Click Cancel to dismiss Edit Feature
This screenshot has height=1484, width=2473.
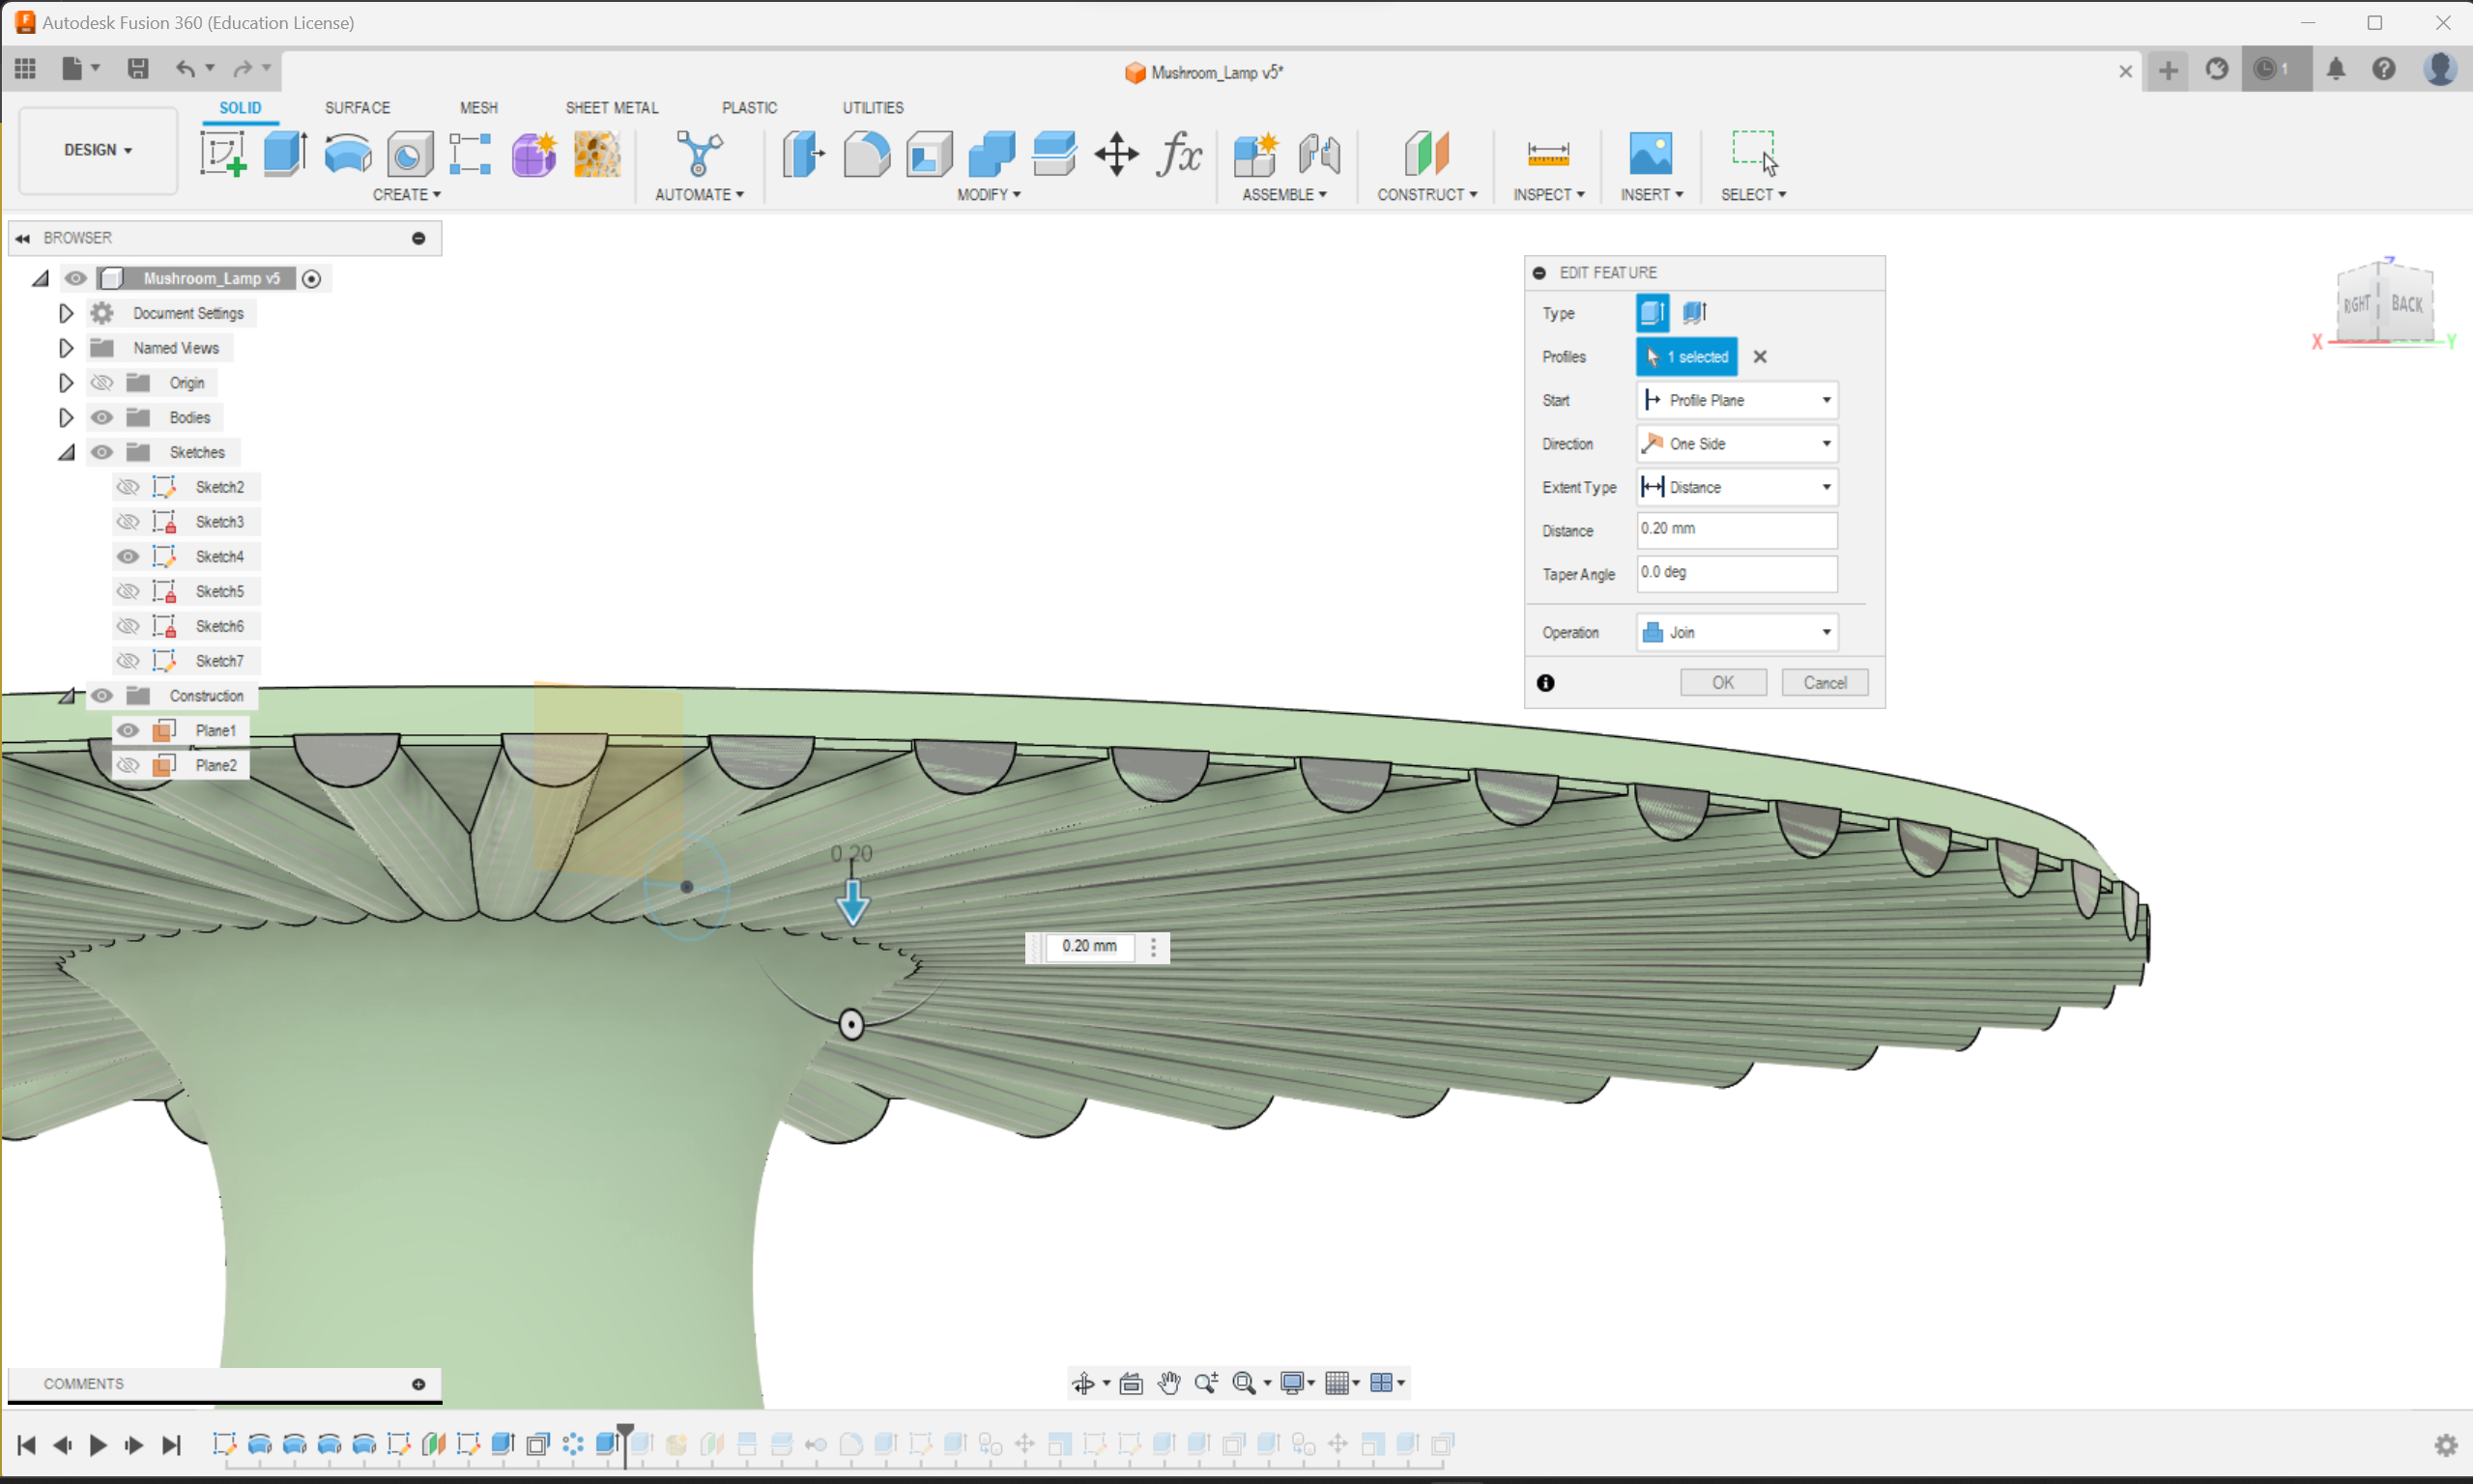1825,682
